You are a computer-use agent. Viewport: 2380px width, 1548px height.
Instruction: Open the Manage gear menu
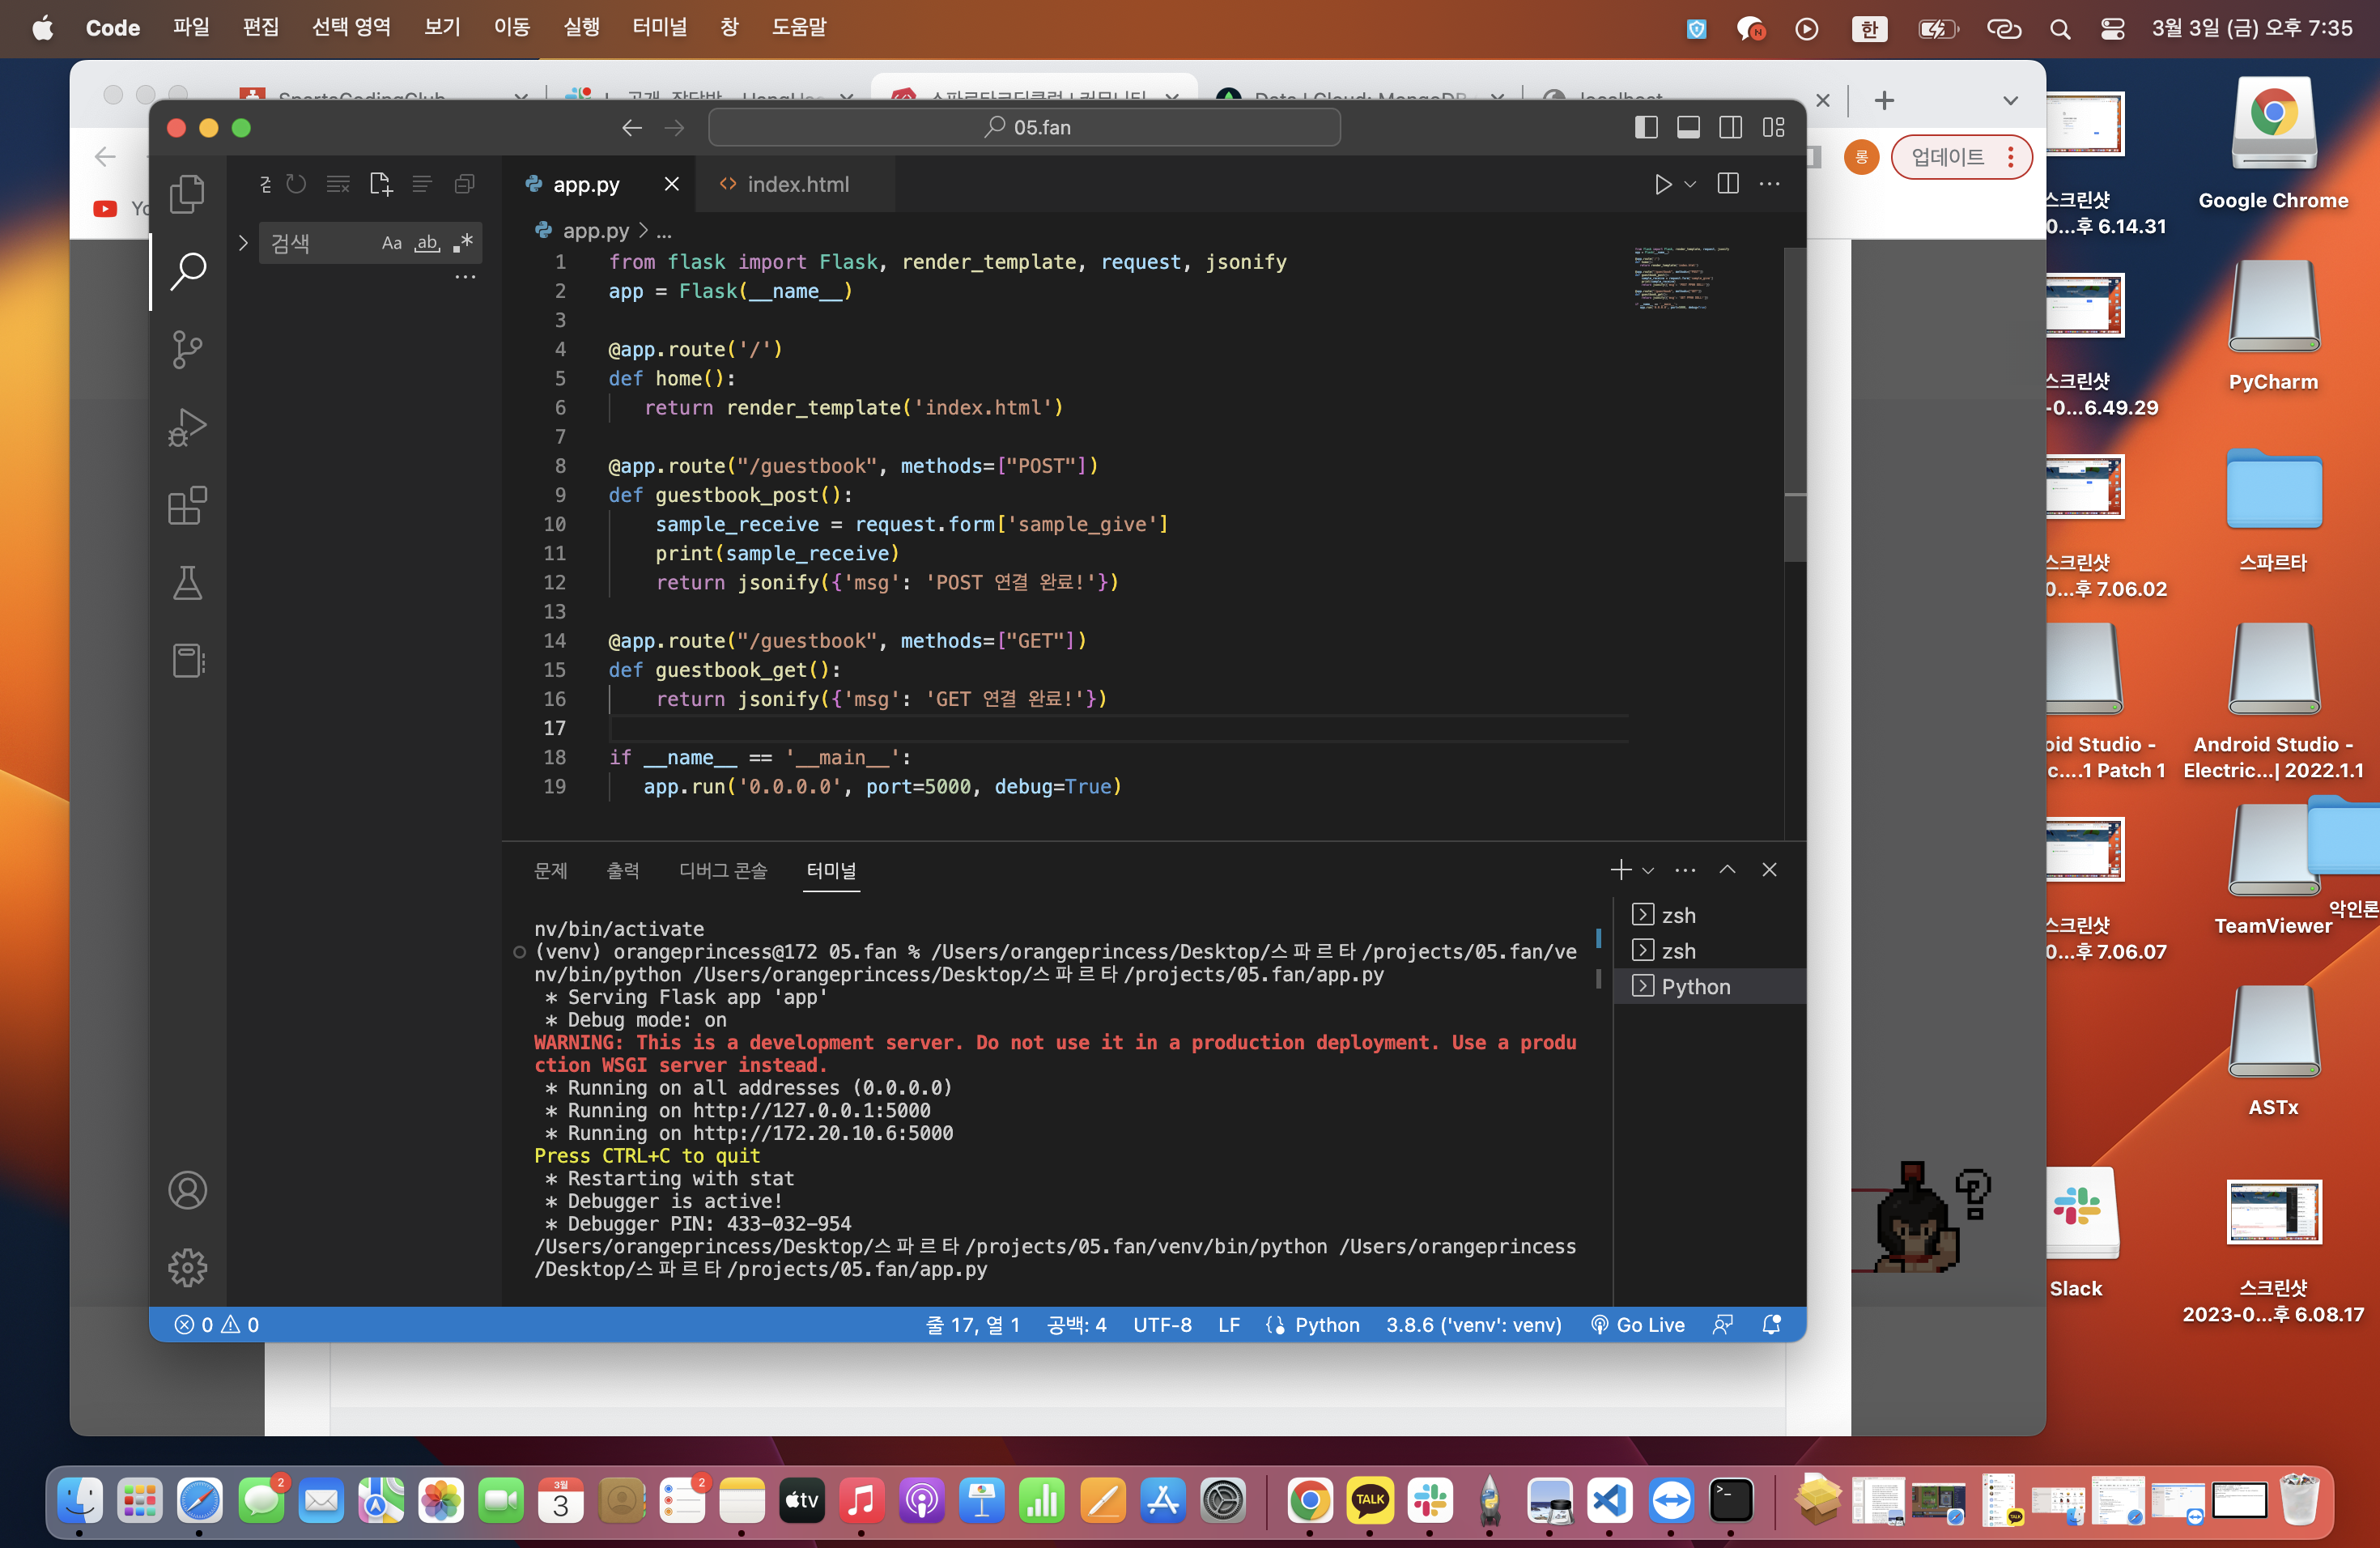coord(187,1267)
